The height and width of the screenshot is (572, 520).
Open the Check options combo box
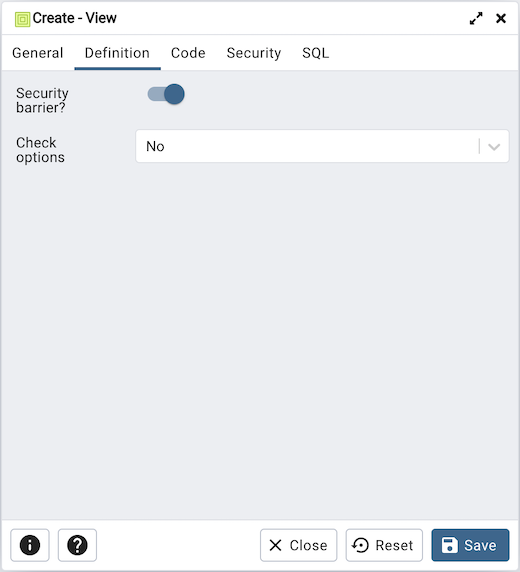pos(322,146)
